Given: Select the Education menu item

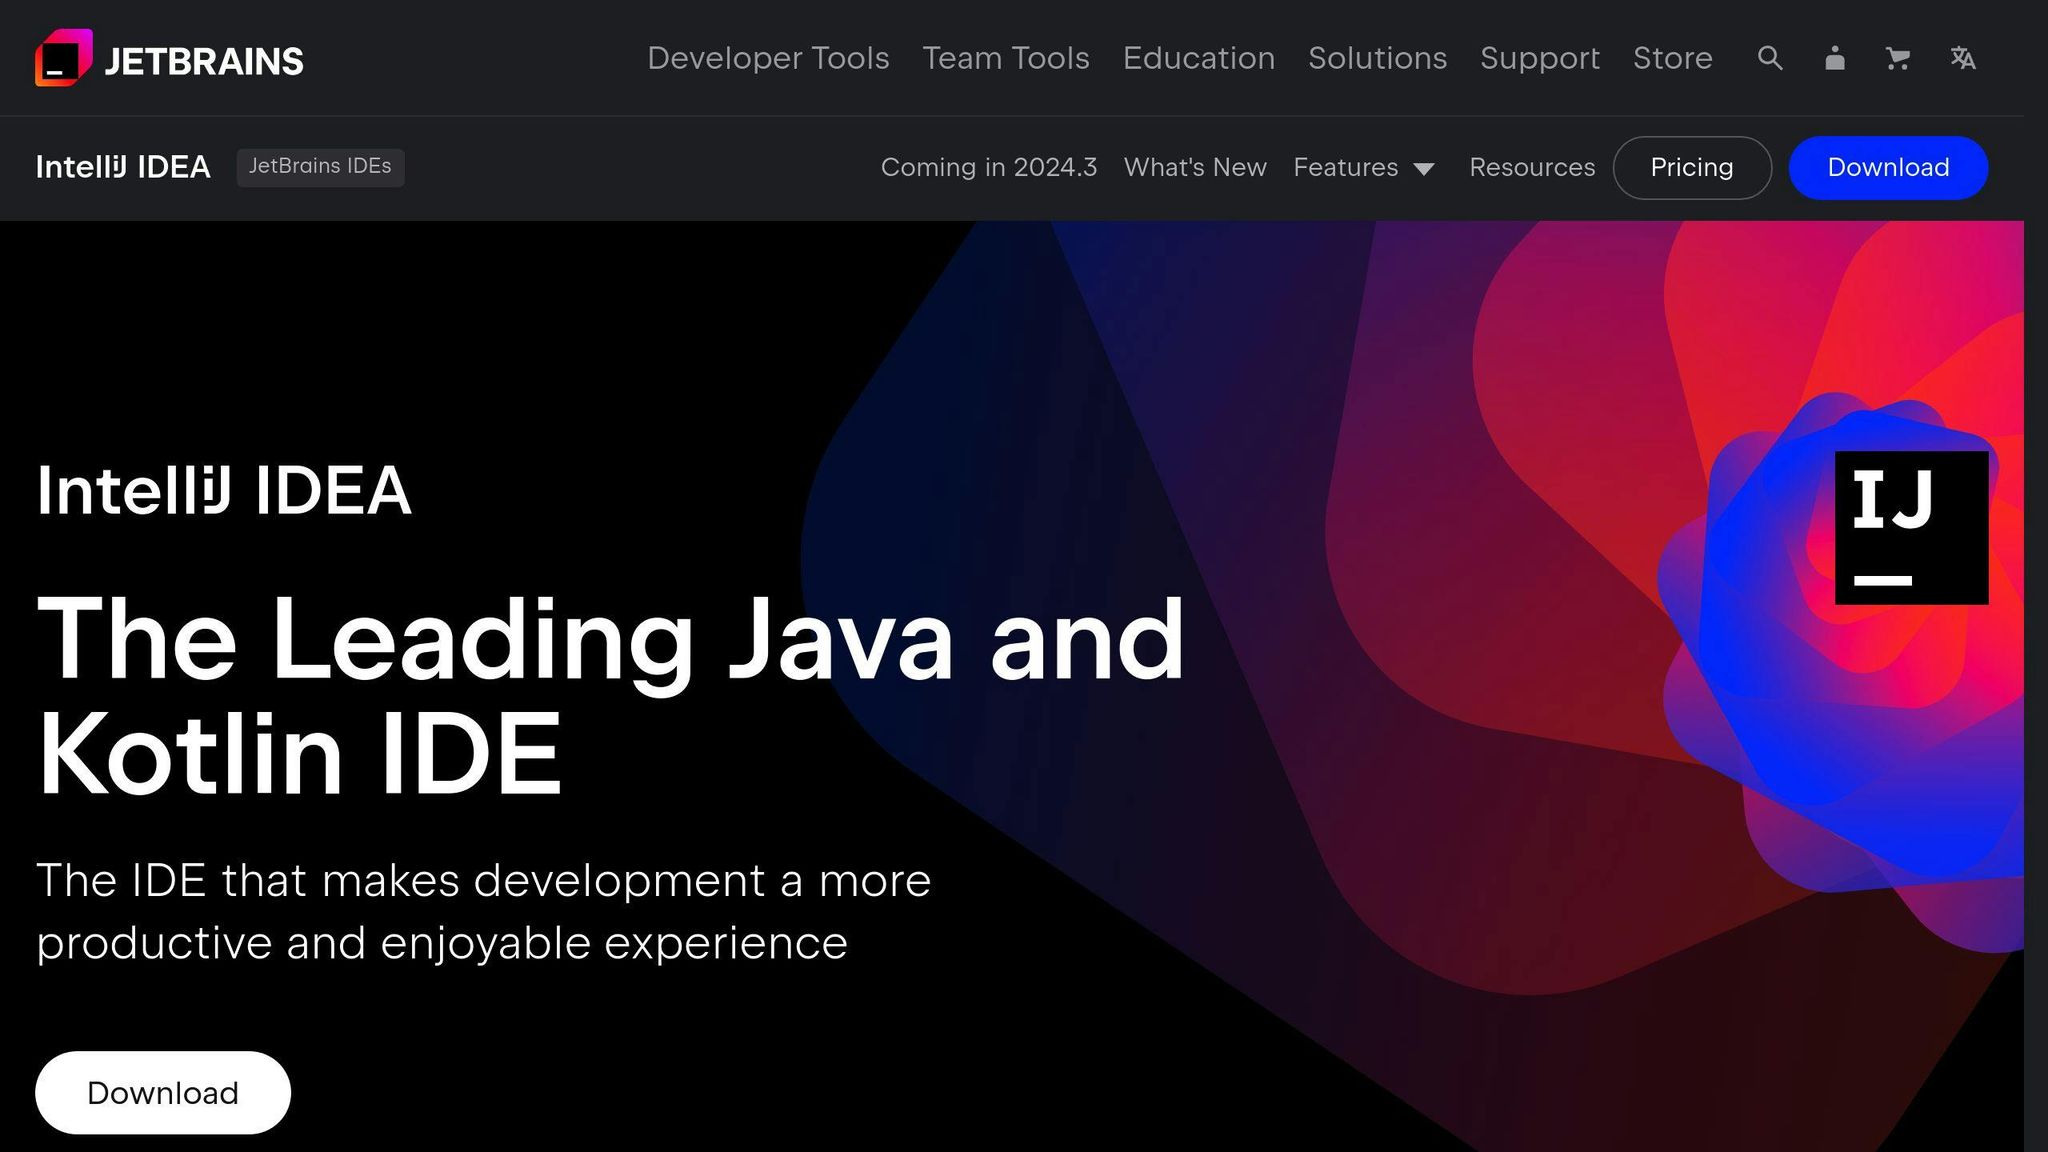Looking at the screenshot, I should (x=1199, y=59).
